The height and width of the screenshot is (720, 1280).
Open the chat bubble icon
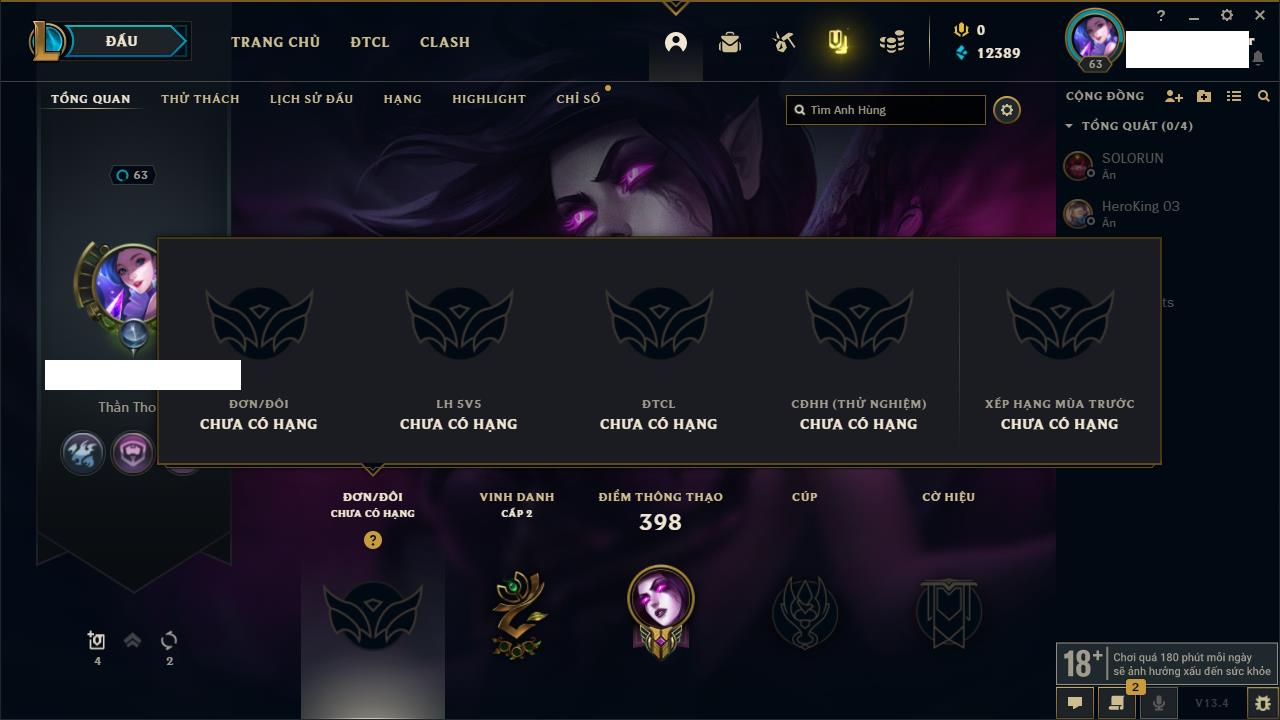1074,703
